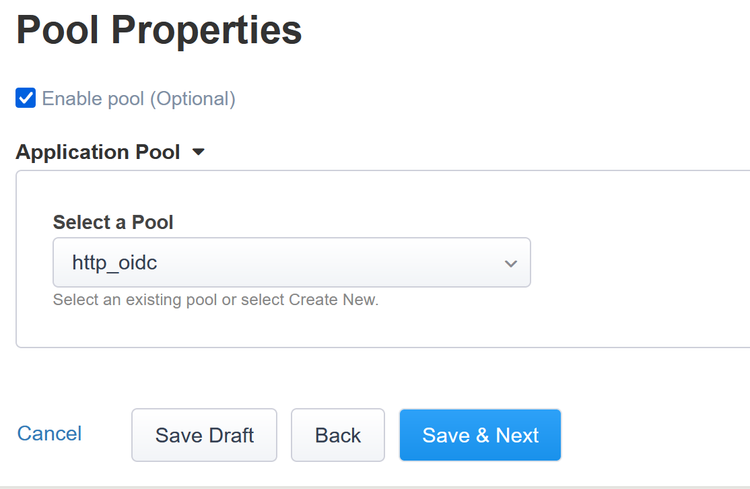Click the down-pointing triangle icon after Application Pool
Viewport: 750px width, 489px height.
click(x=198, y=153)
